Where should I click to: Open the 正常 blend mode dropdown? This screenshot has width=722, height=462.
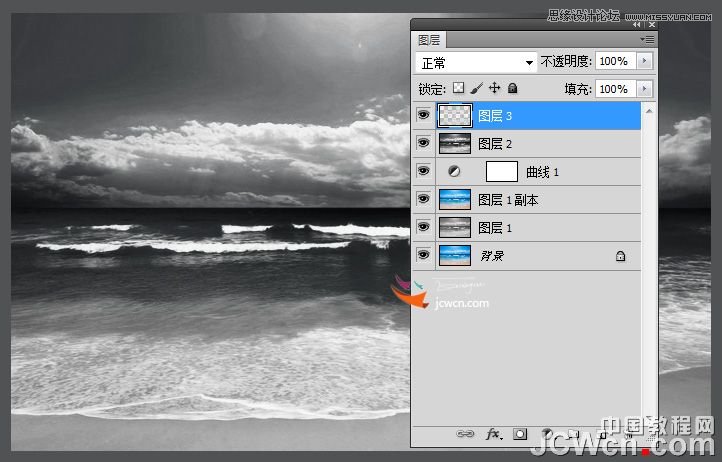click(x=476, y=62)
